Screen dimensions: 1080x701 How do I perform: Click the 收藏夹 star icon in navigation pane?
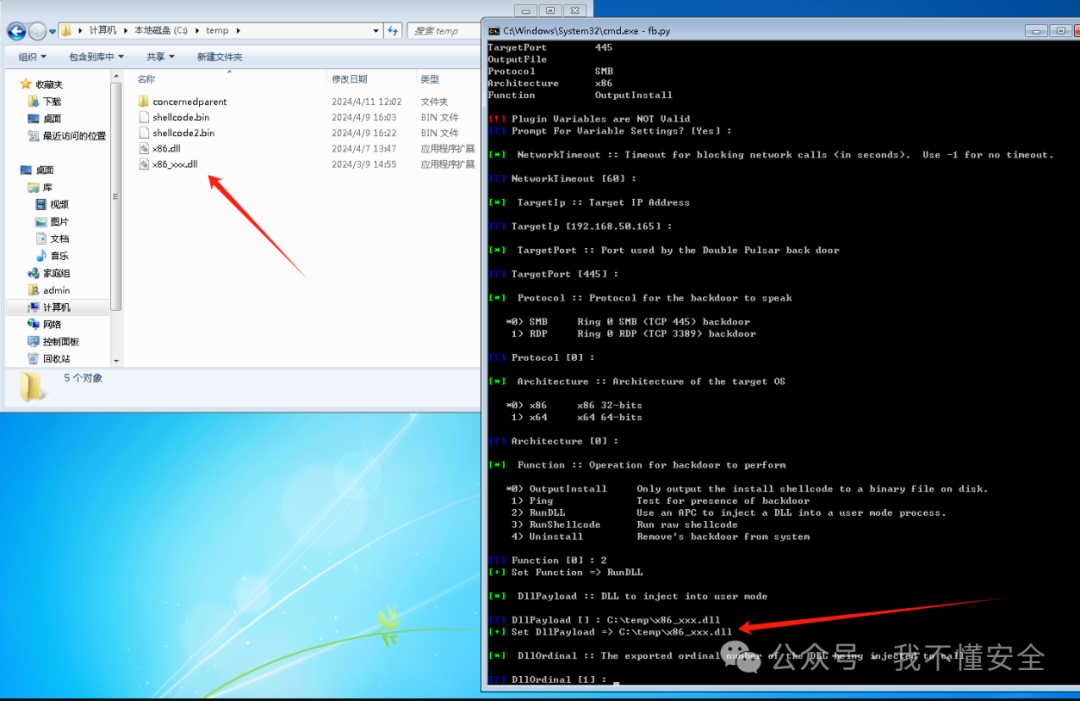tap(25, 84)
